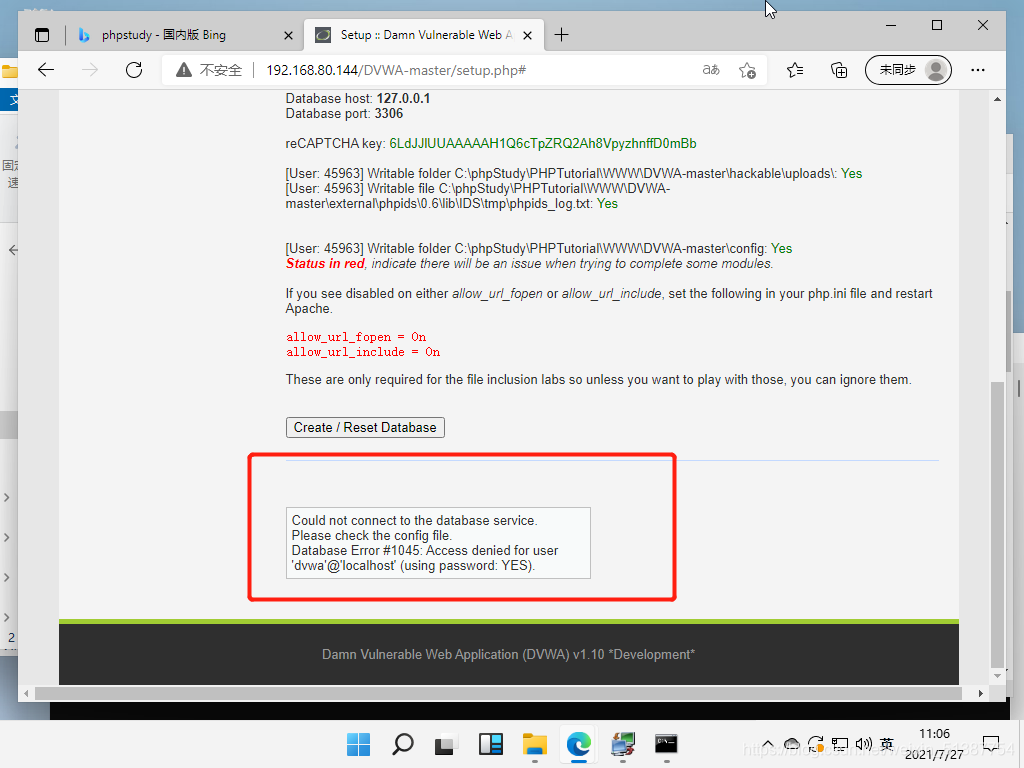Screen dimensions: 1024x768
Task: Reload the setup.php page
Action: [134, 70]
